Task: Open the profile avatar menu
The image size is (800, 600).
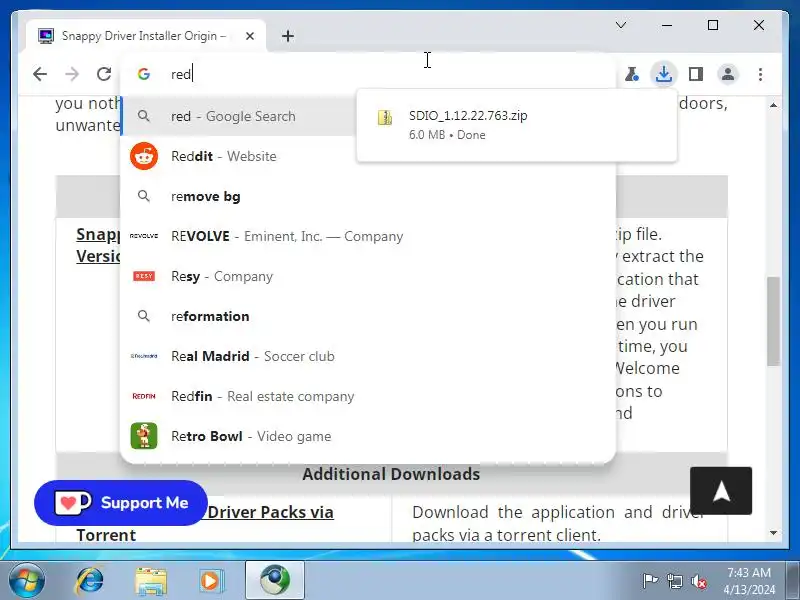Action: tap(728, 74)
